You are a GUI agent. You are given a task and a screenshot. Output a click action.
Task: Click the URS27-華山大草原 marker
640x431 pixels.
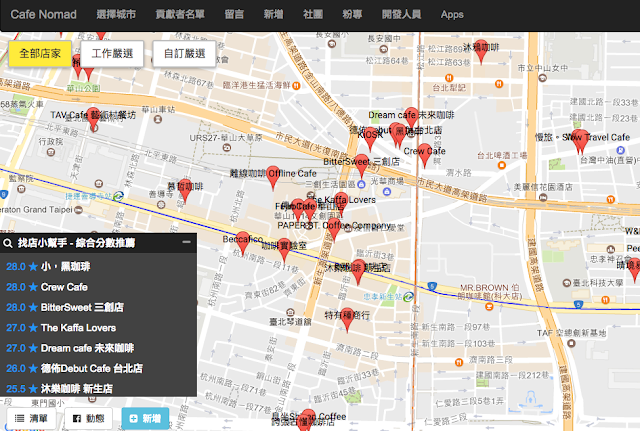(x=227, y=148)
